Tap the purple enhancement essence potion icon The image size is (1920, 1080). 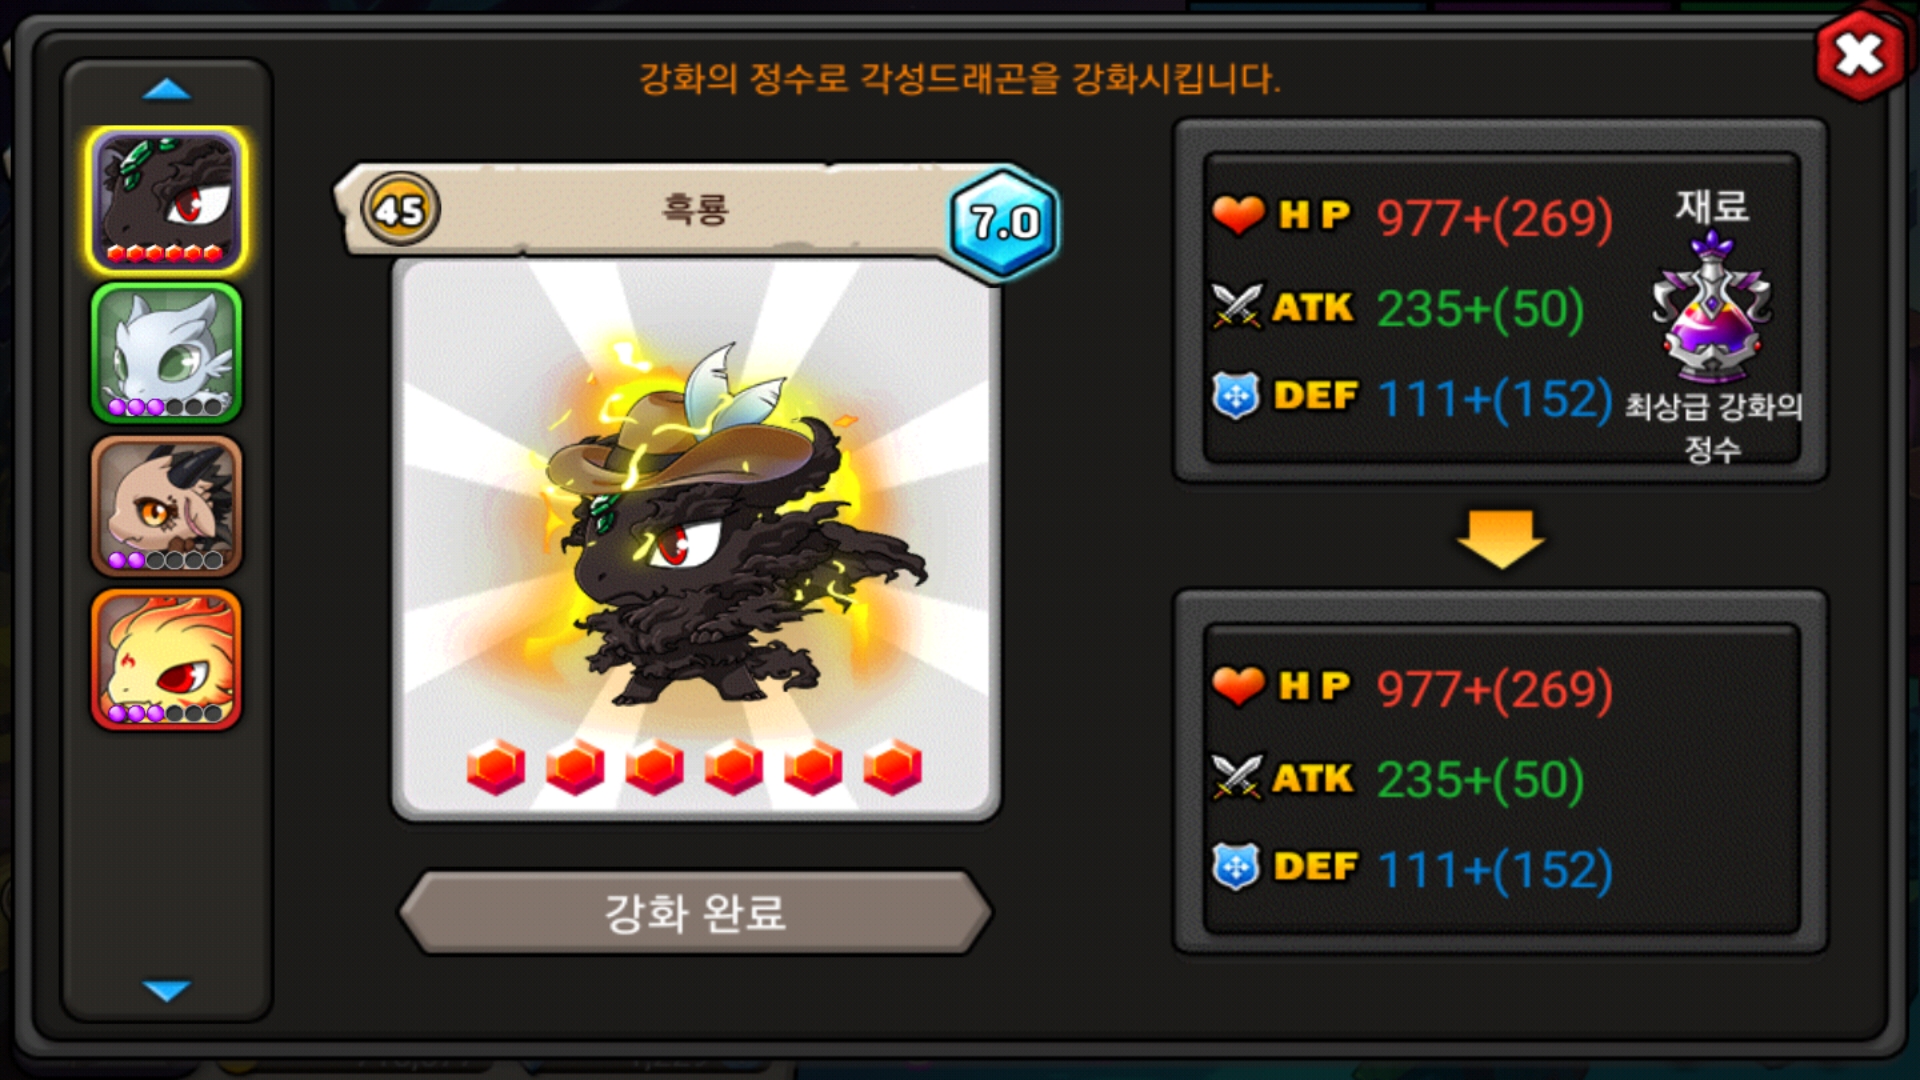tap(1711, 308)
